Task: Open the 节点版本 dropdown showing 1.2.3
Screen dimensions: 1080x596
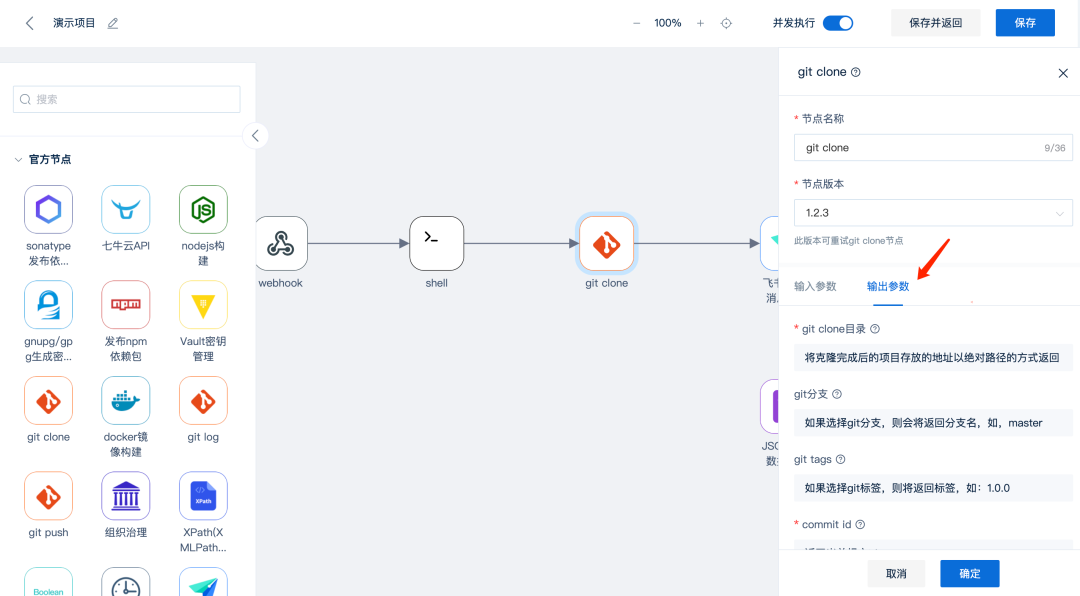Action: point(933,213)
